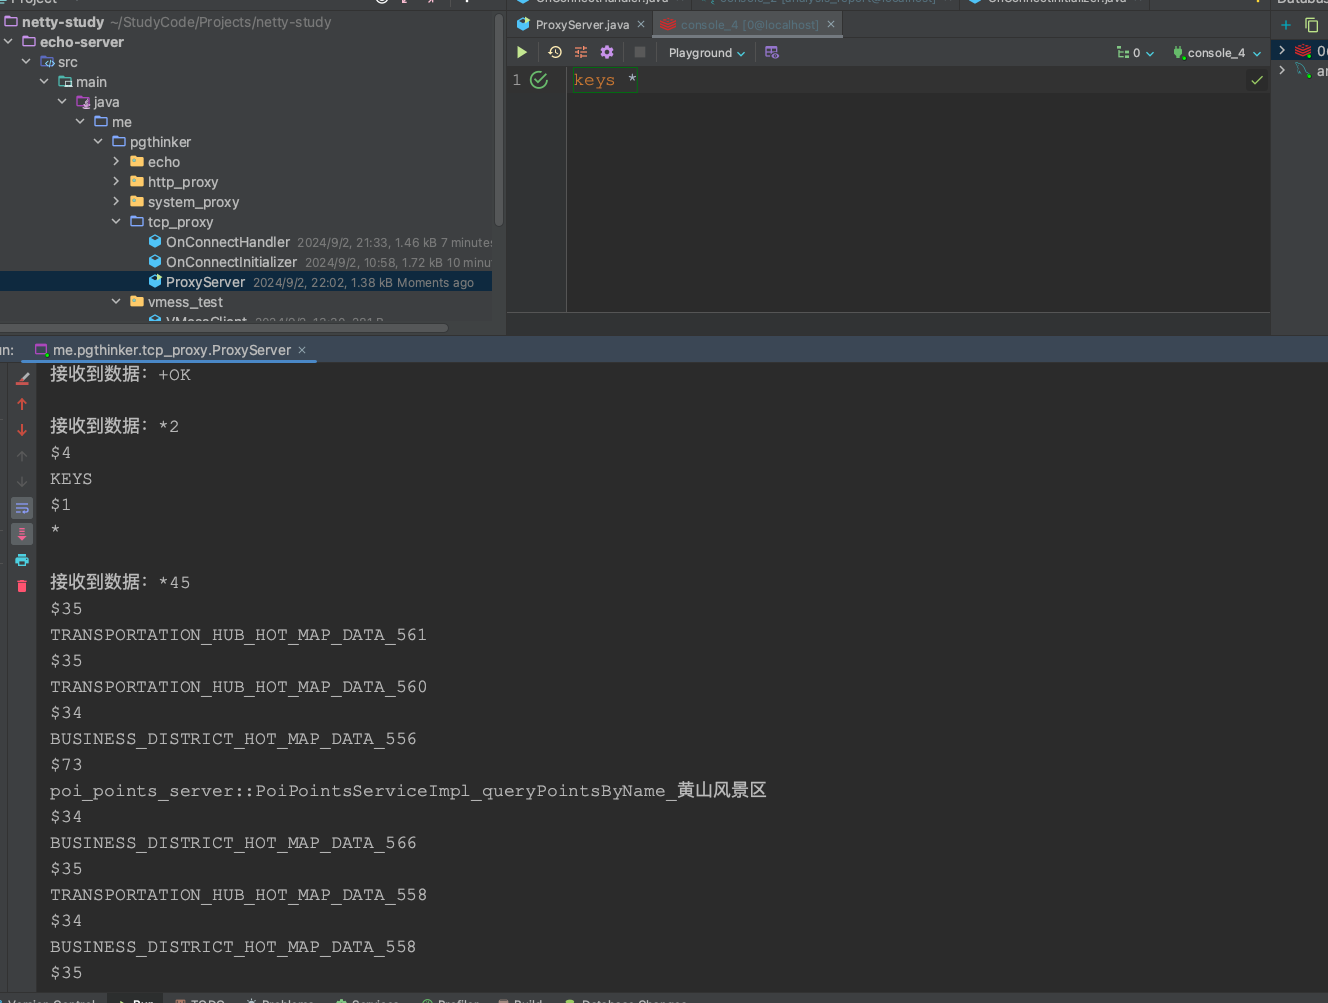This screenshot has height=1003, width=1328.
Task: Collapse the main folder chevron
Action: pos(44,81)
